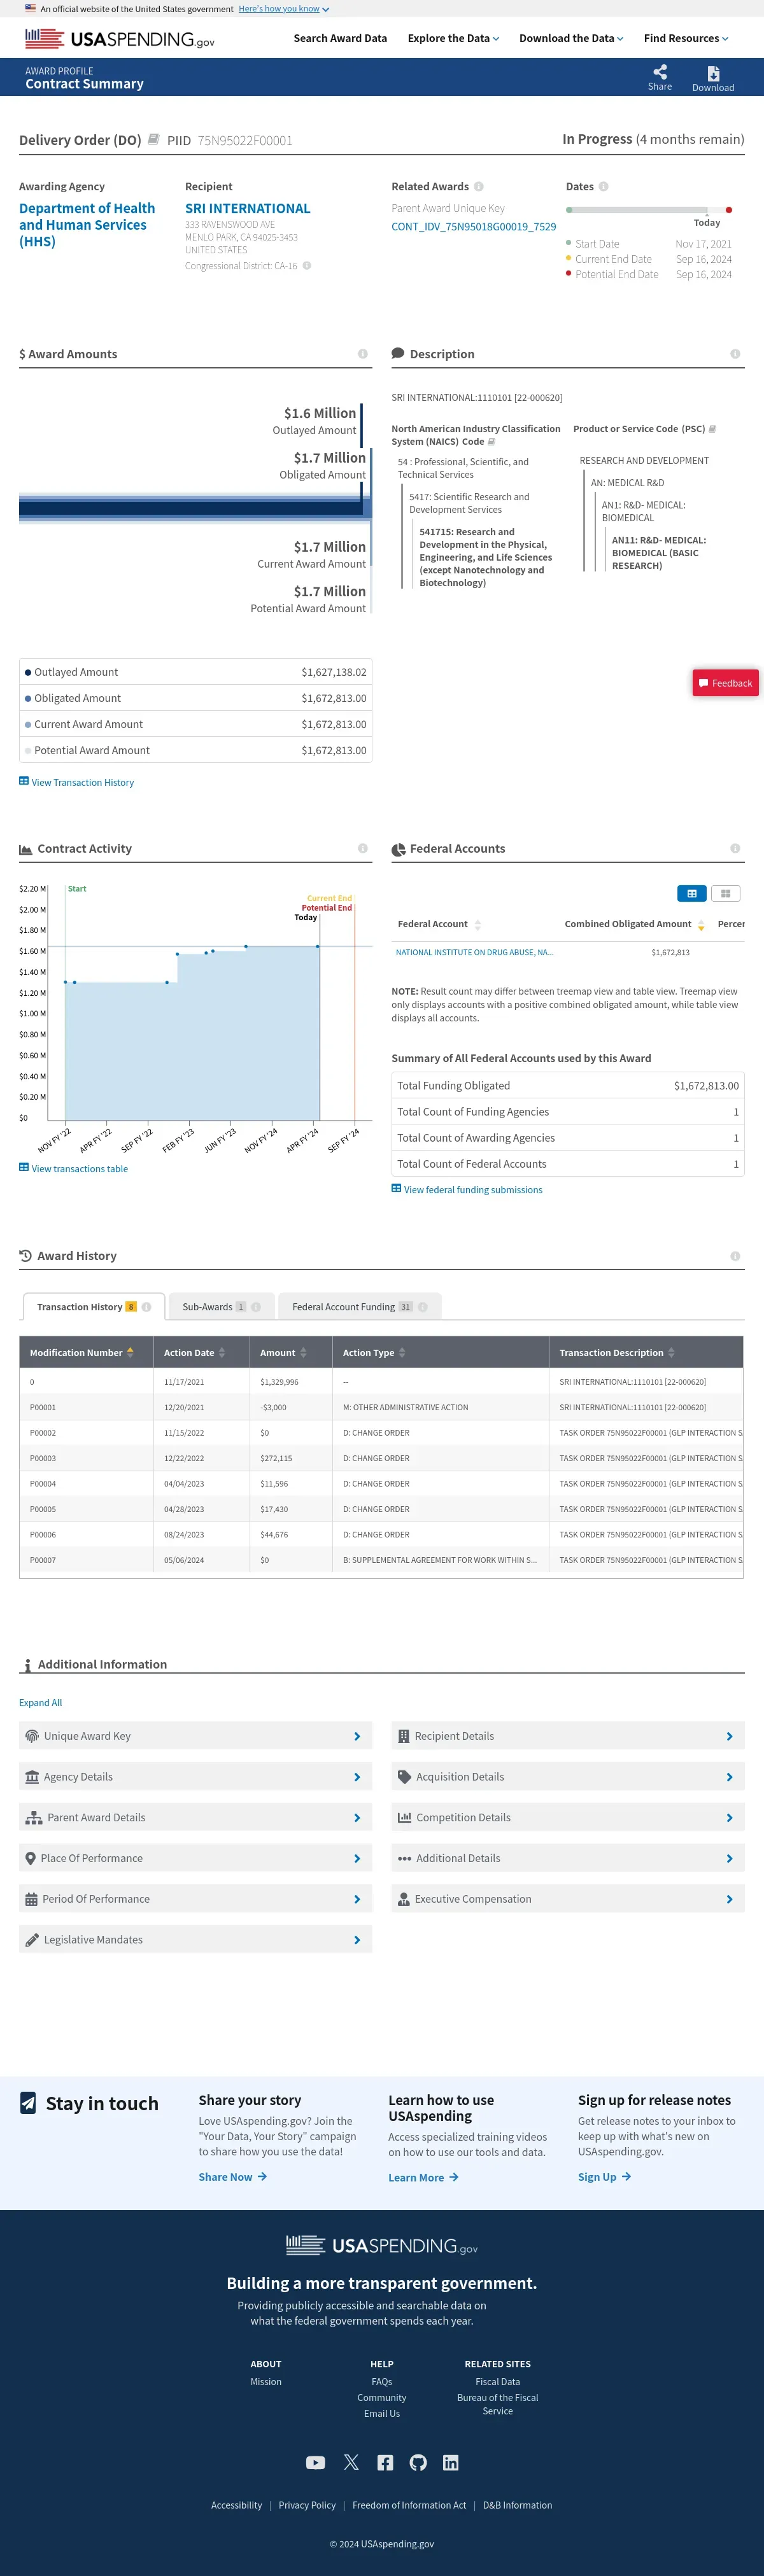Open the Delivery Order glossary book icon
764x2576 pixels.
click(153, 140)
